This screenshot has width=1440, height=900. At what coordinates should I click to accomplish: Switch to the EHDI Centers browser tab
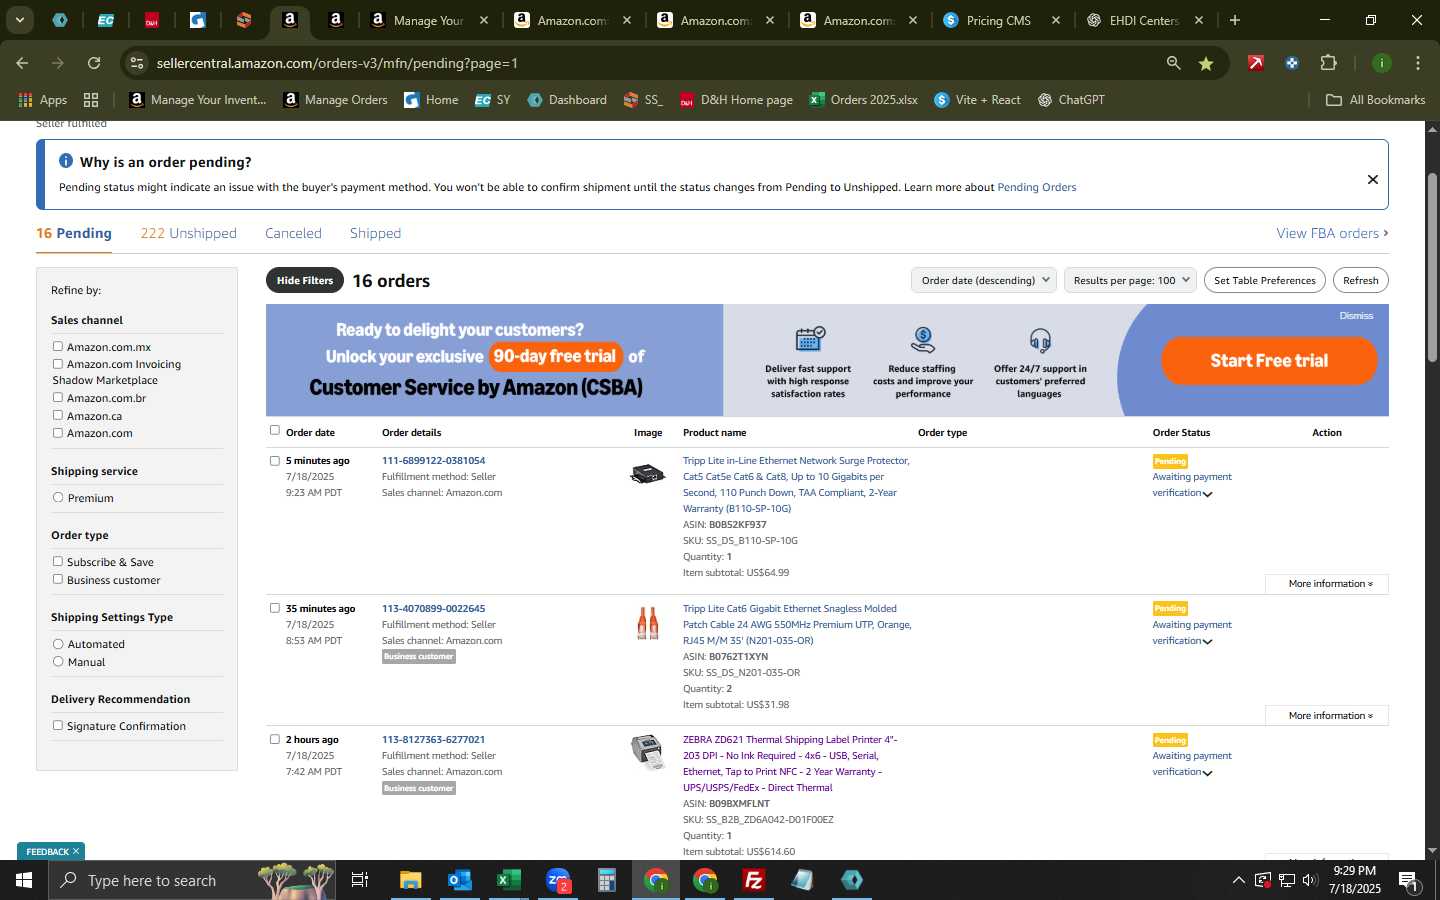point(1143,20)
